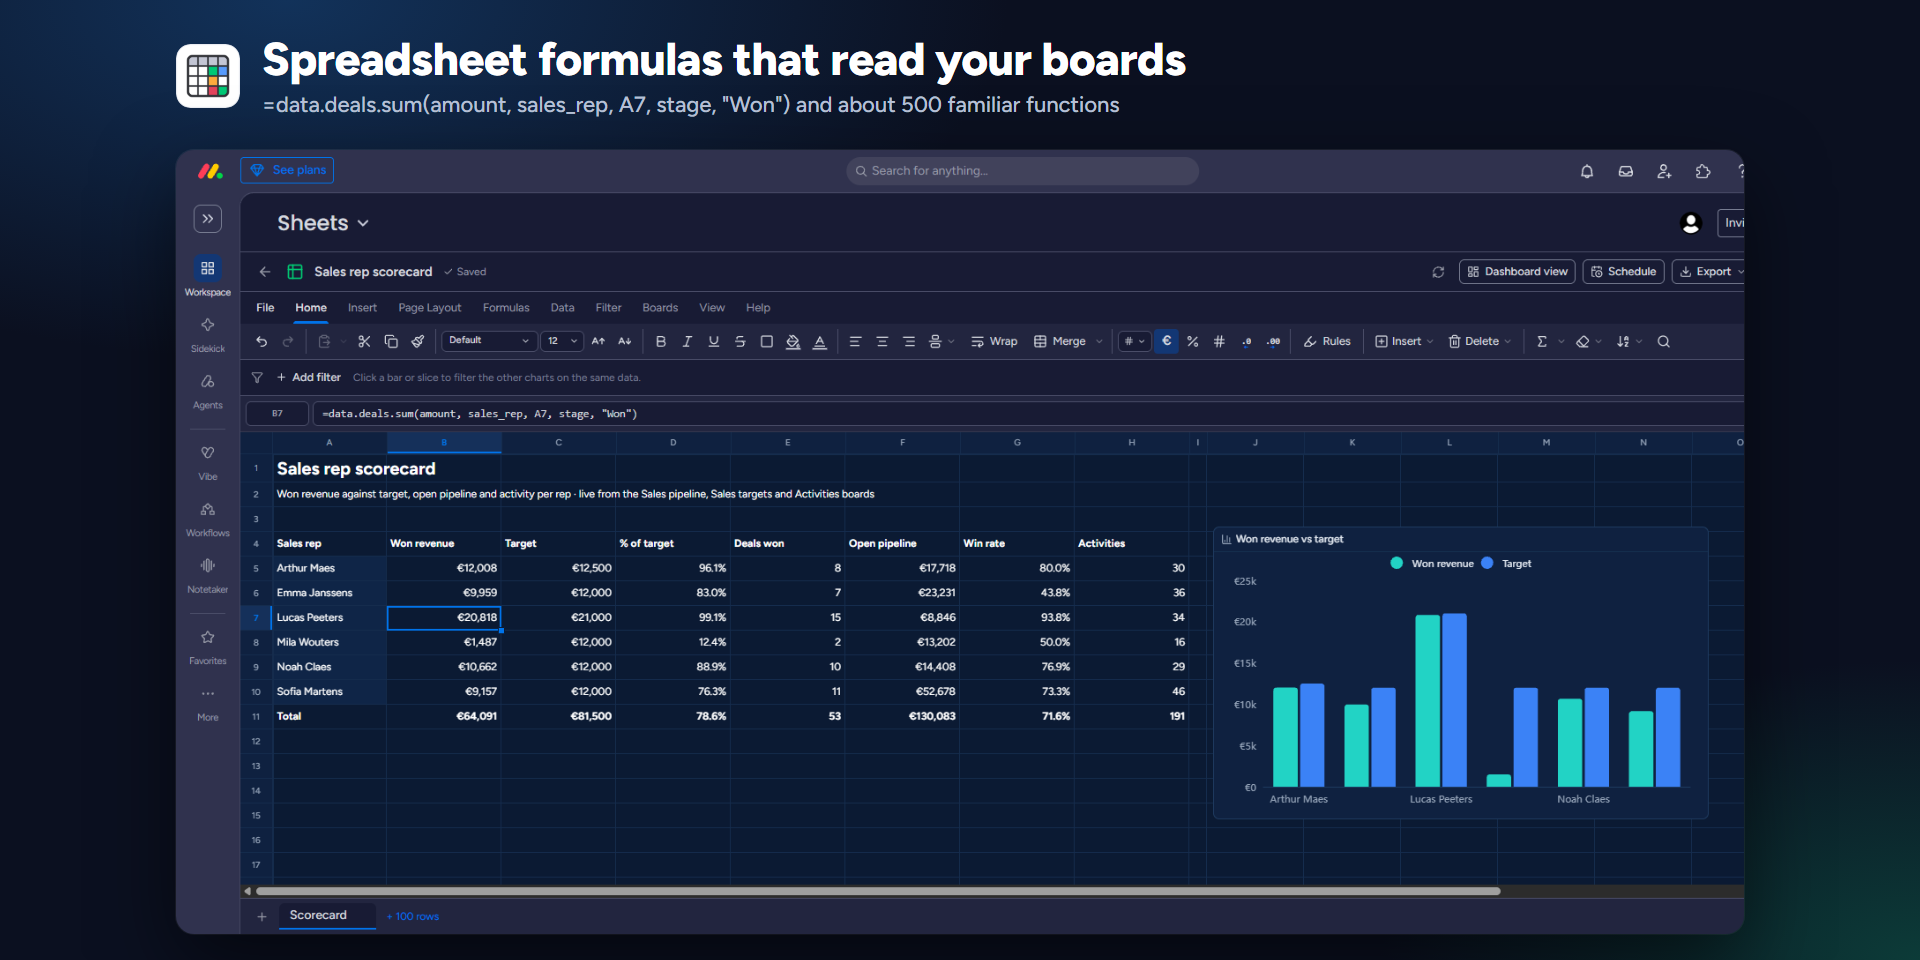The height and width of the screenshot is (960, 1920).
Task: Toggle strikethrough formatting
Action: pyautogui.click(x=740, y=342)
